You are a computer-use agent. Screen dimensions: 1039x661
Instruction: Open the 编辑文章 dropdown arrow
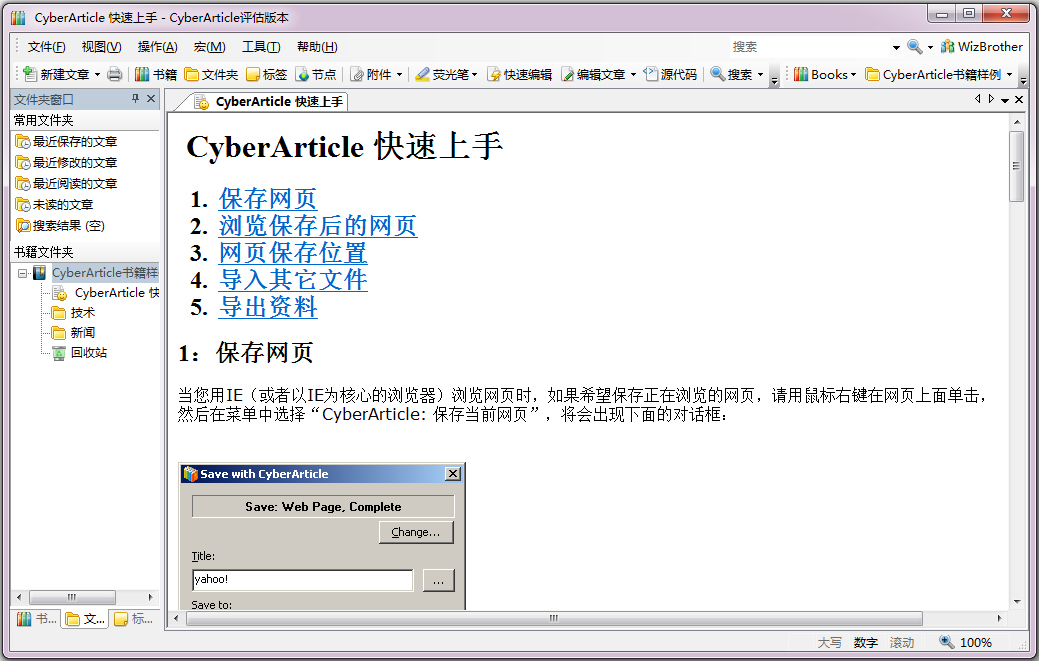pyautogui.click(x=633, y=74)
